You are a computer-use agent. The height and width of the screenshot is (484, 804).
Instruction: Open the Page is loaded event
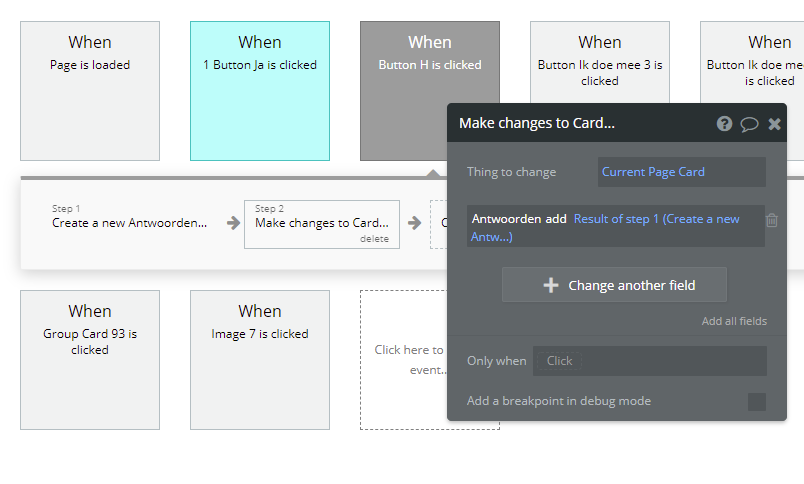pyautogui.click(x=90, y=91)
